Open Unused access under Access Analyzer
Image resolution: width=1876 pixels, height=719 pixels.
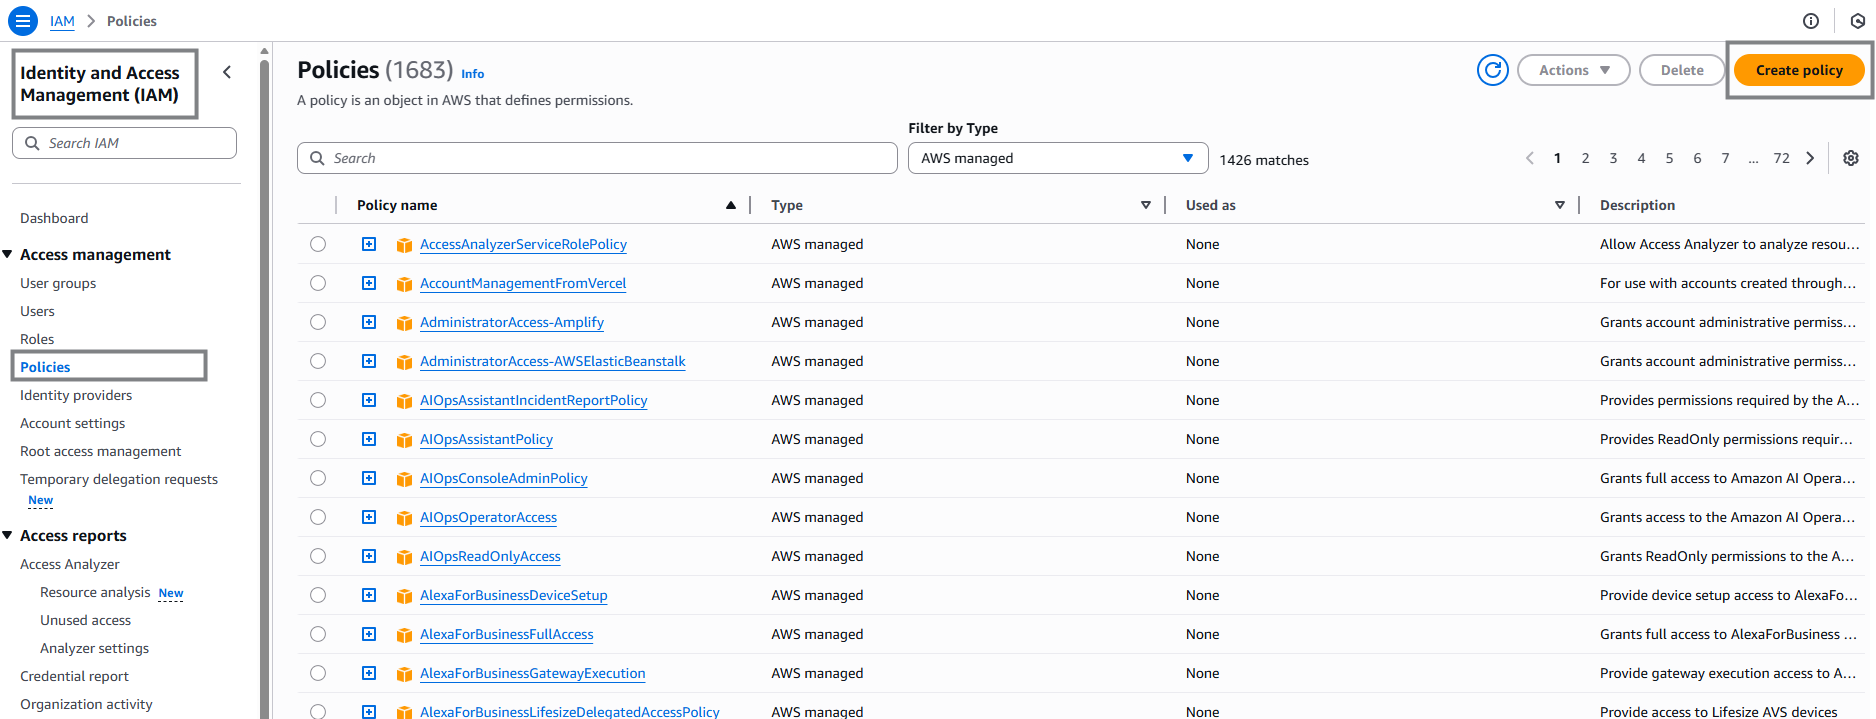click(x=85, y=620)
